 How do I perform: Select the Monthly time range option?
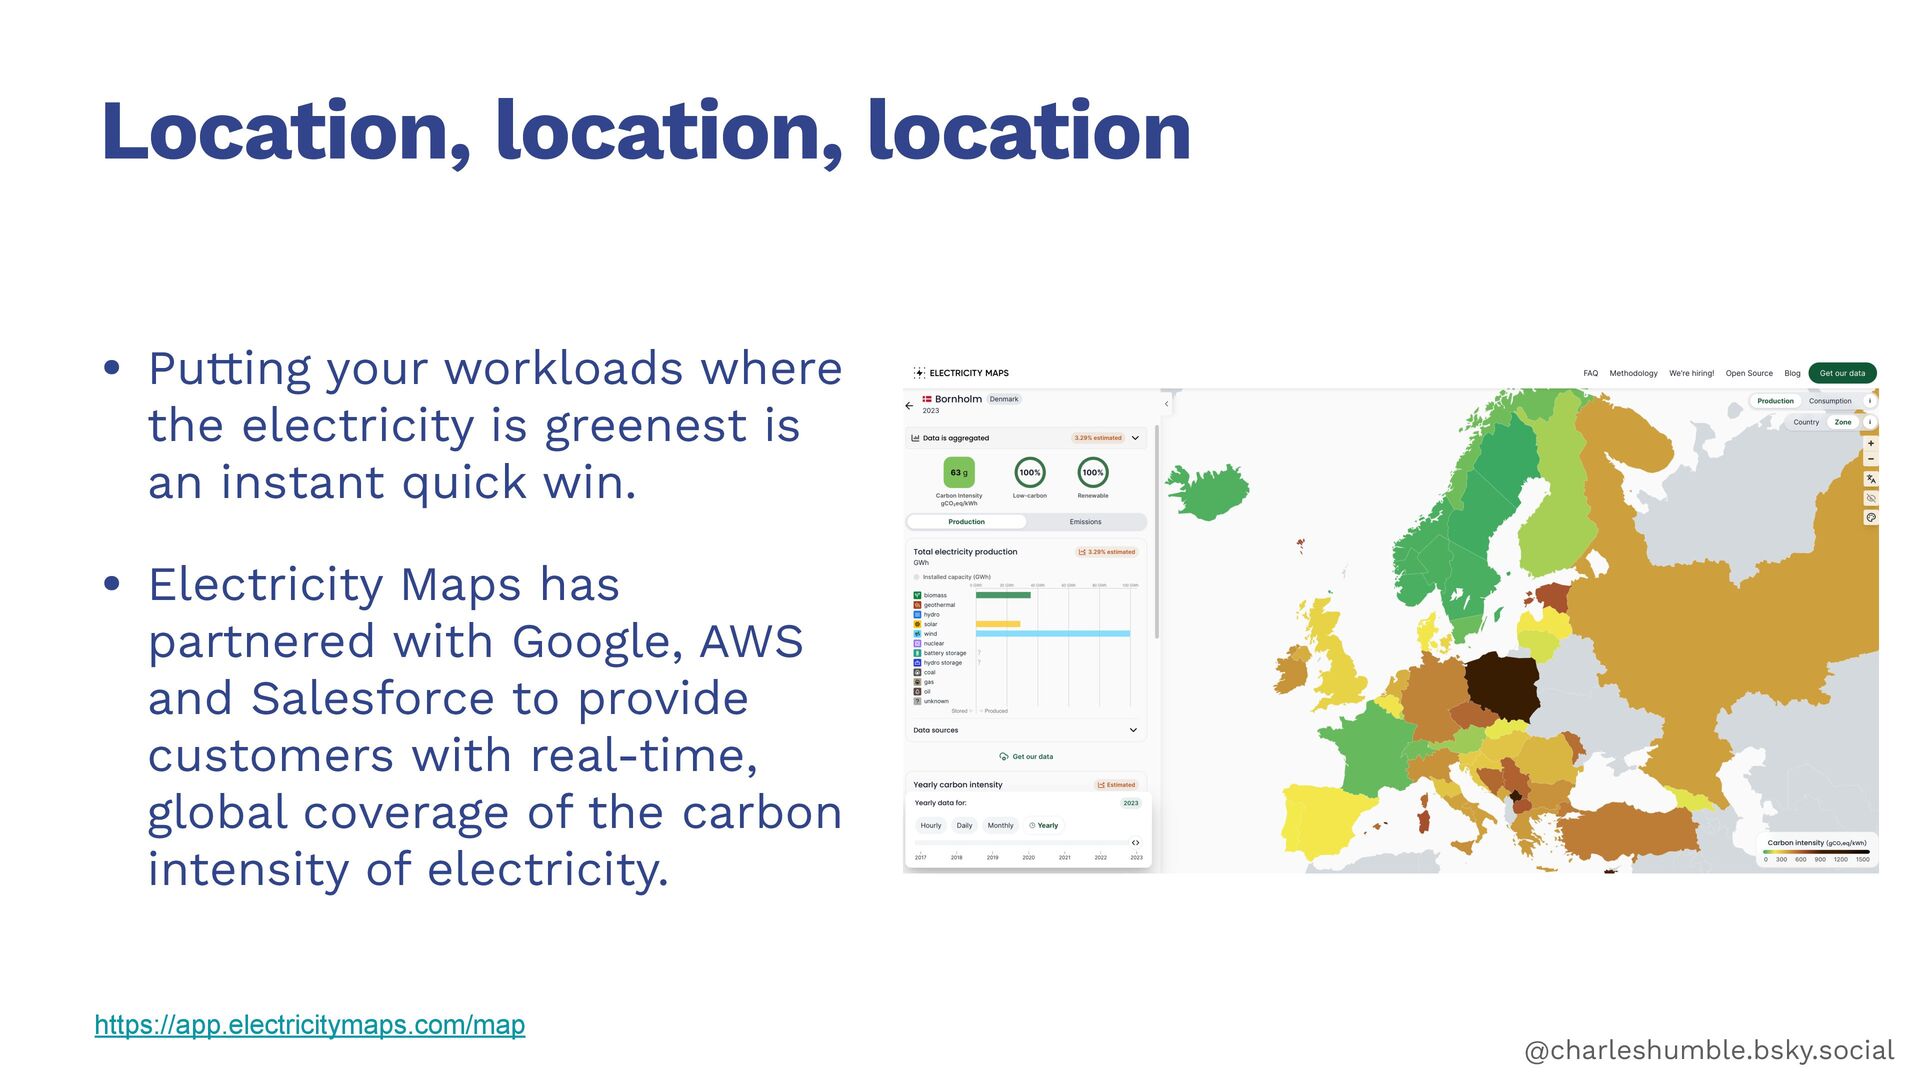point(1000,826)
